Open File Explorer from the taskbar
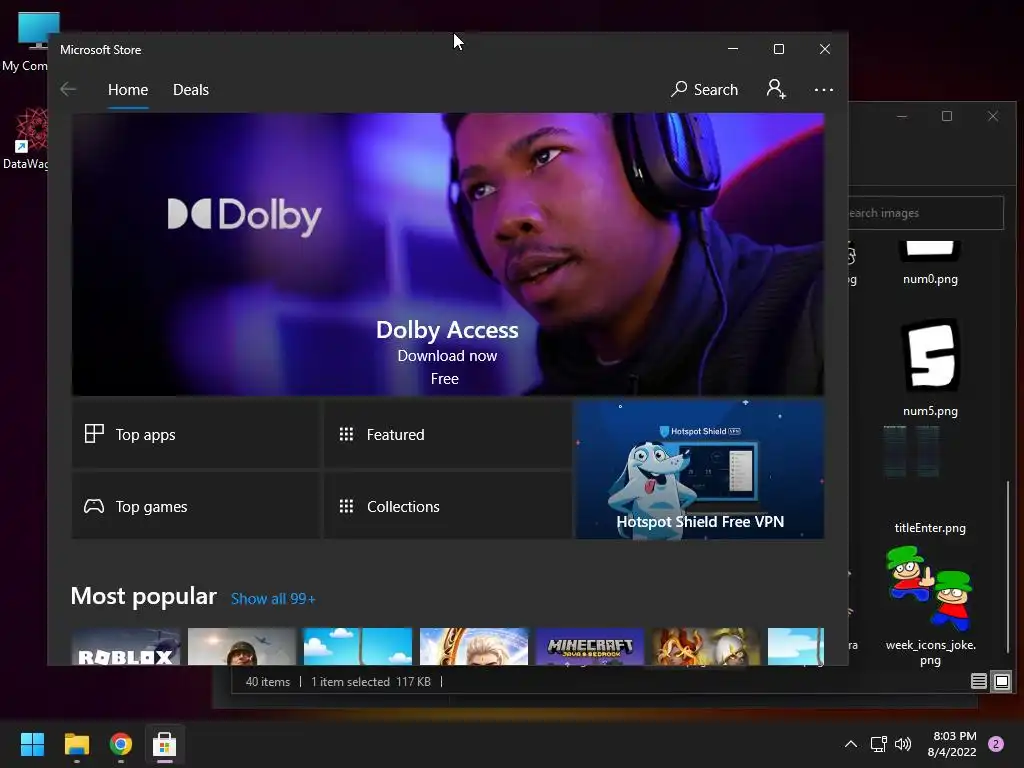Image resolution: width=1024 pixels, height=768 pixels. (x=76, y=744)
